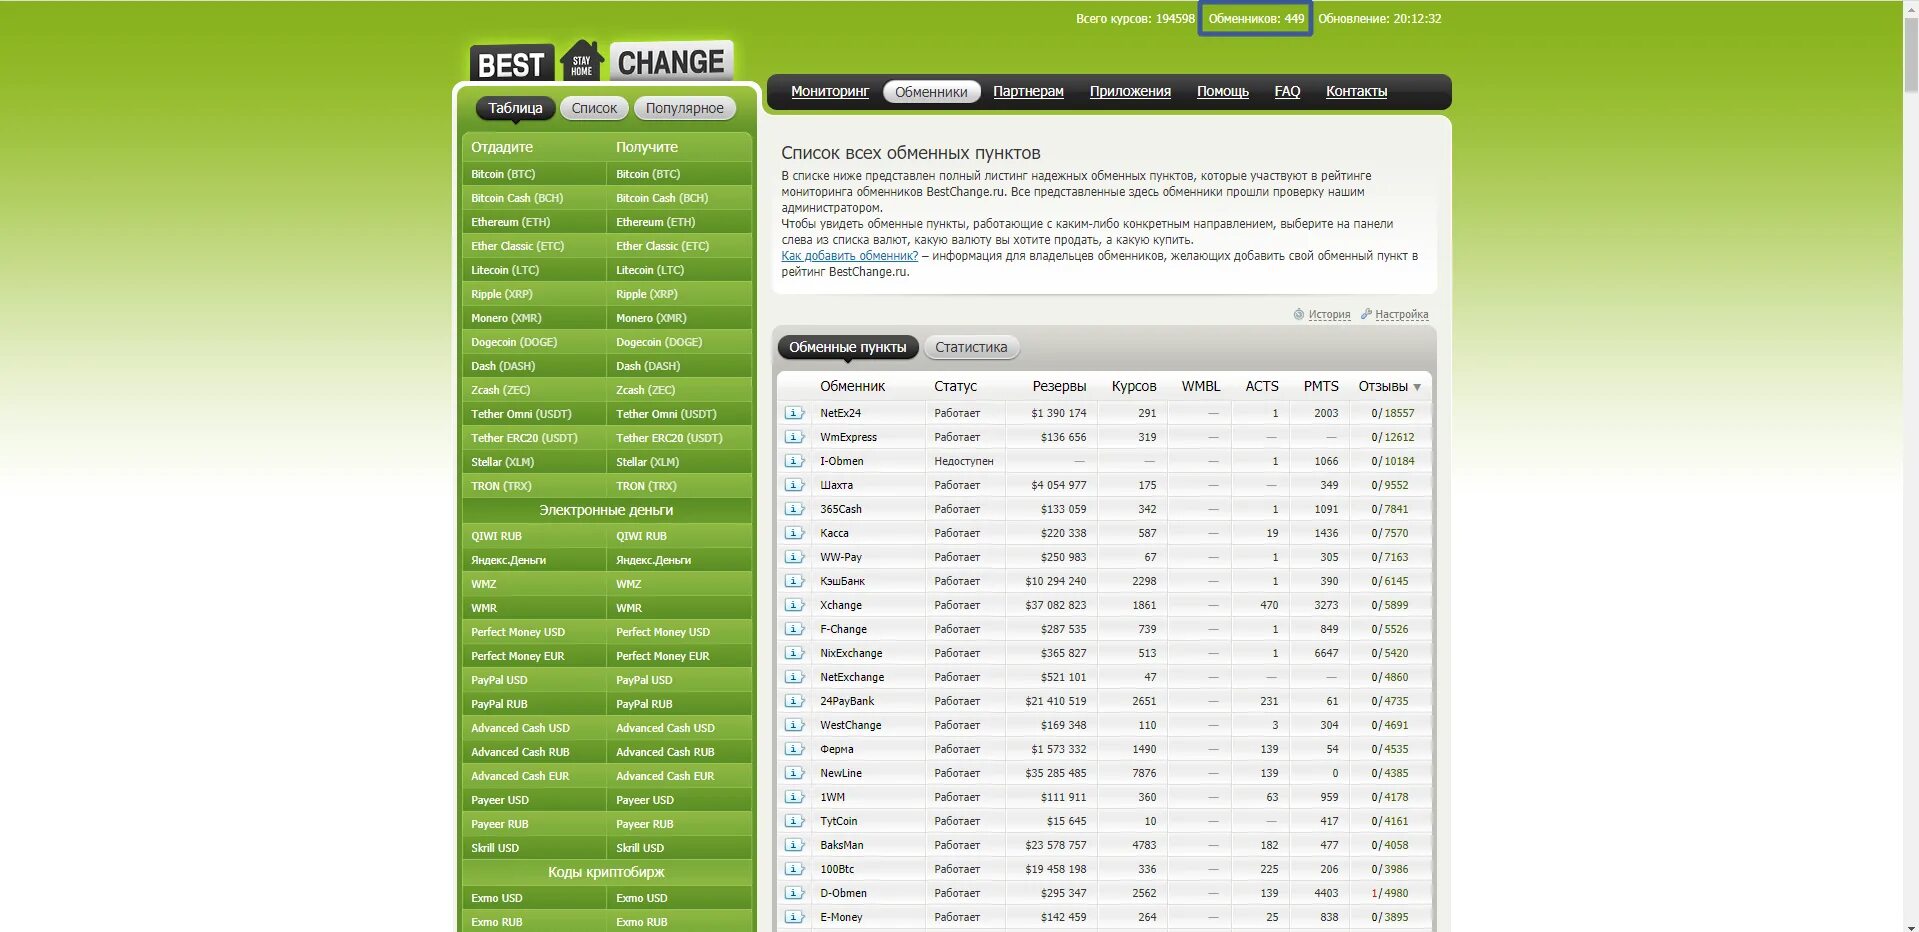This screenshot has width=1919, height=932.
Task: Select the Обменные пункты tab
Action: click(848, 347)
